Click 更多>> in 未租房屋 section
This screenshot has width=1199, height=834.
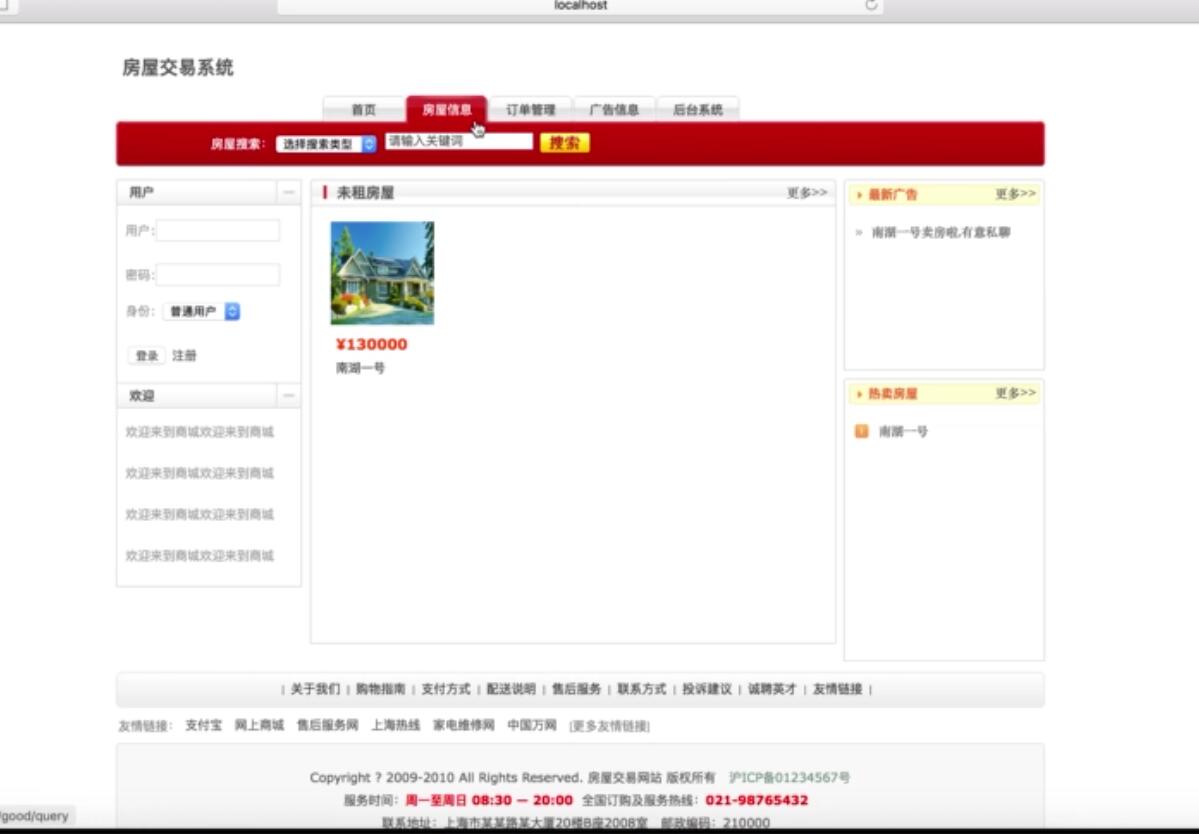tap(807, 193)
